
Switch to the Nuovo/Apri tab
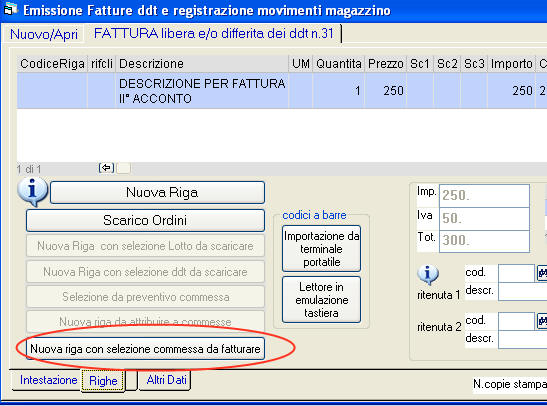point(44,35)
